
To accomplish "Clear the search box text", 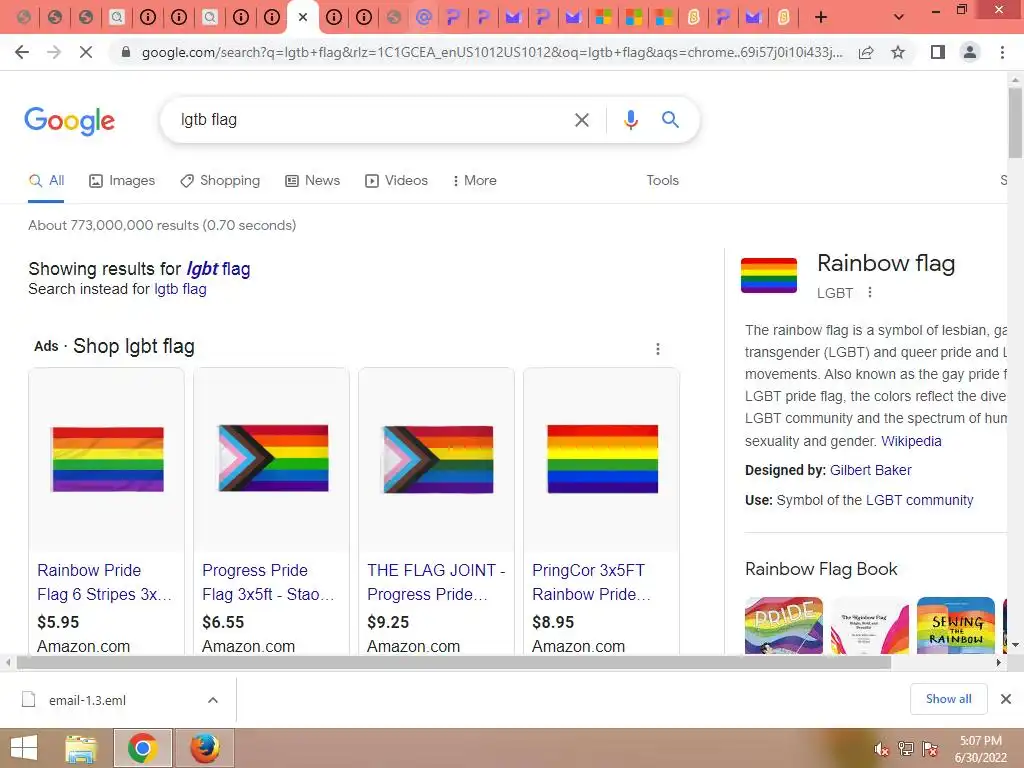I will coord(581,120).
